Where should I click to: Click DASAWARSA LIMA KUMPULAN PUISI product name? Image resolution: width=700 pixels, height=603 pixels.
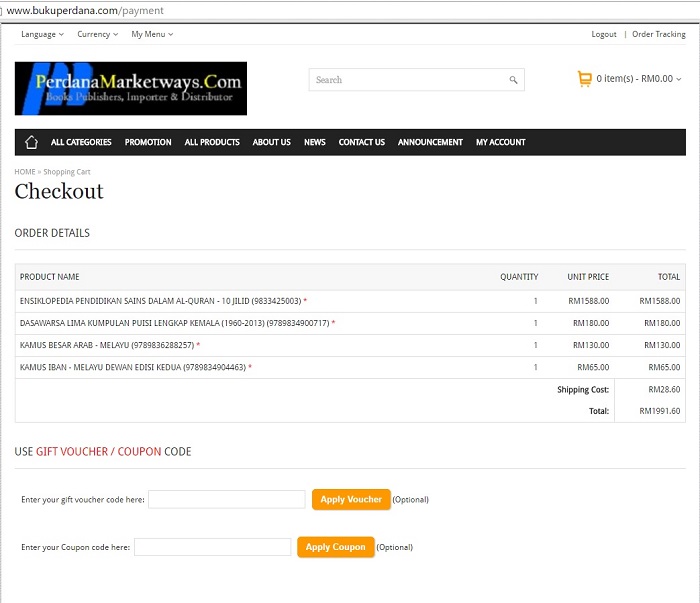175,323
